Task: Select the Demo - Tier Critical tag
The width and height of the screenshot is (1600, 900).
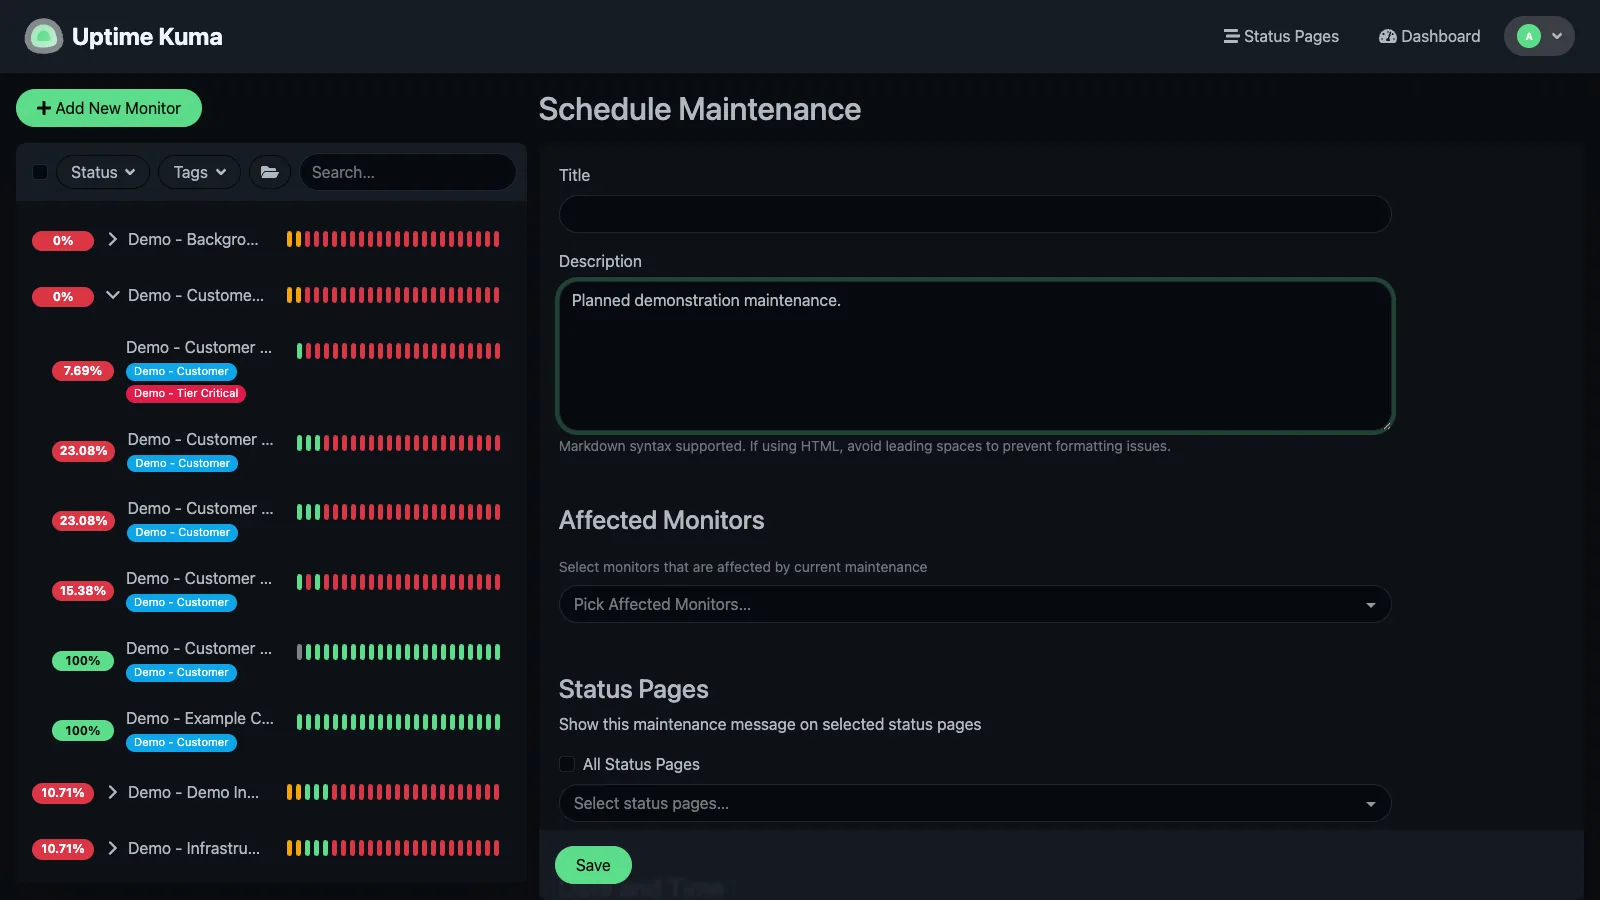Action: pyautogui.click(x=186, y=393)
